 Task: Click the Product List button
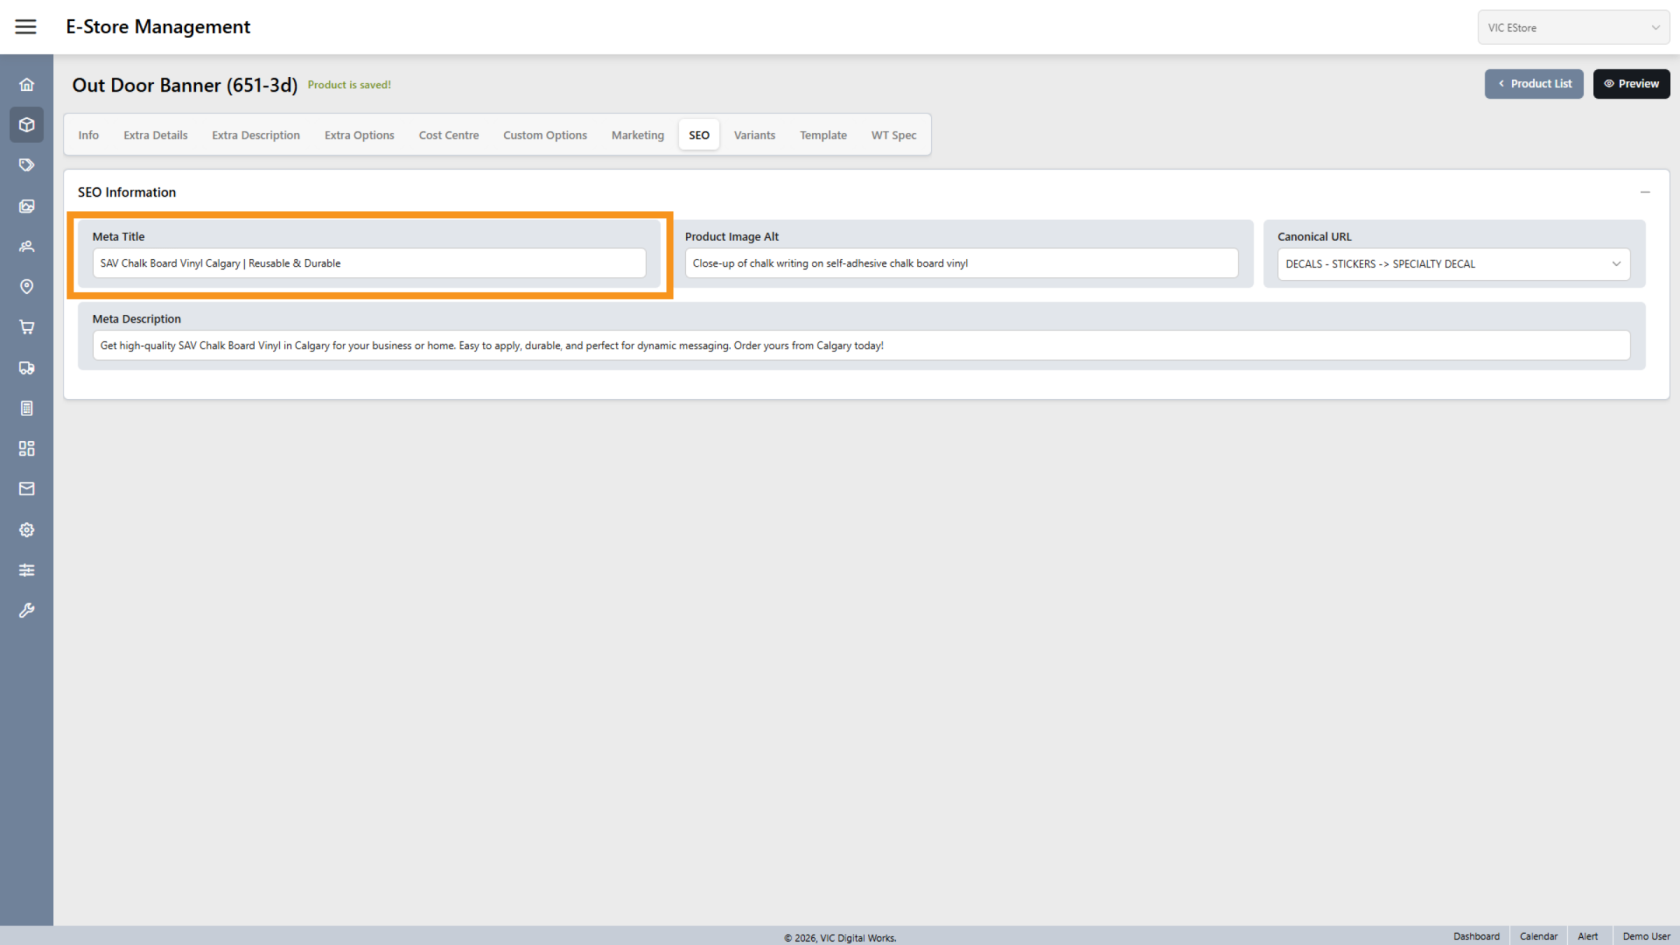tap(1533, 84)
